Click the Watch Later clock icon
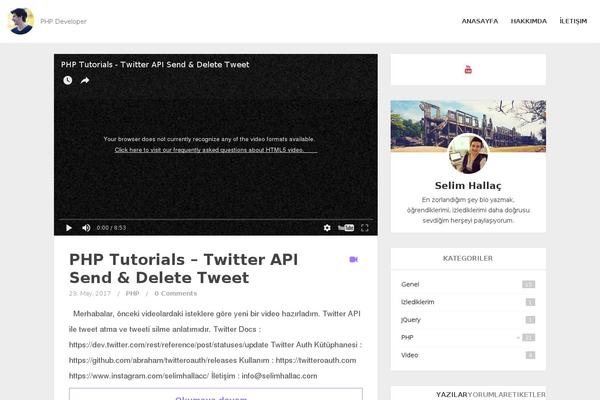 pos(68,80)
